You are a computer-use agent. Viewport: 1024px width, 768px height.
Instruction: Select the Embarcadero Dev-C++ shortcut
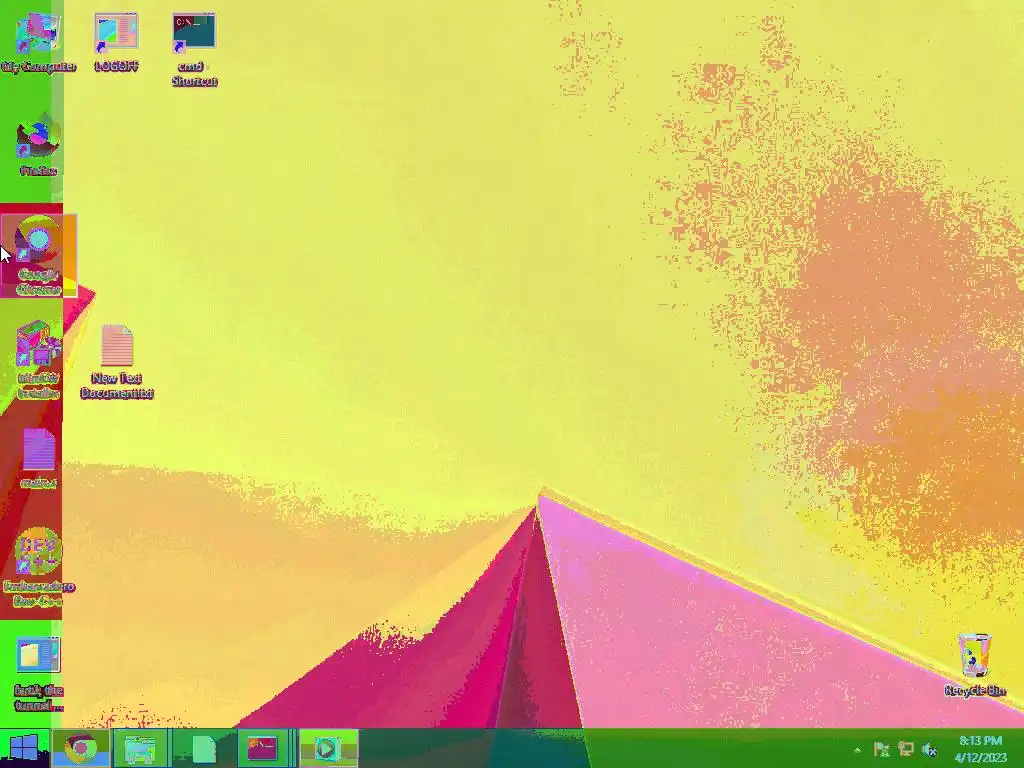pyautogui.click(x=39, y=567)
